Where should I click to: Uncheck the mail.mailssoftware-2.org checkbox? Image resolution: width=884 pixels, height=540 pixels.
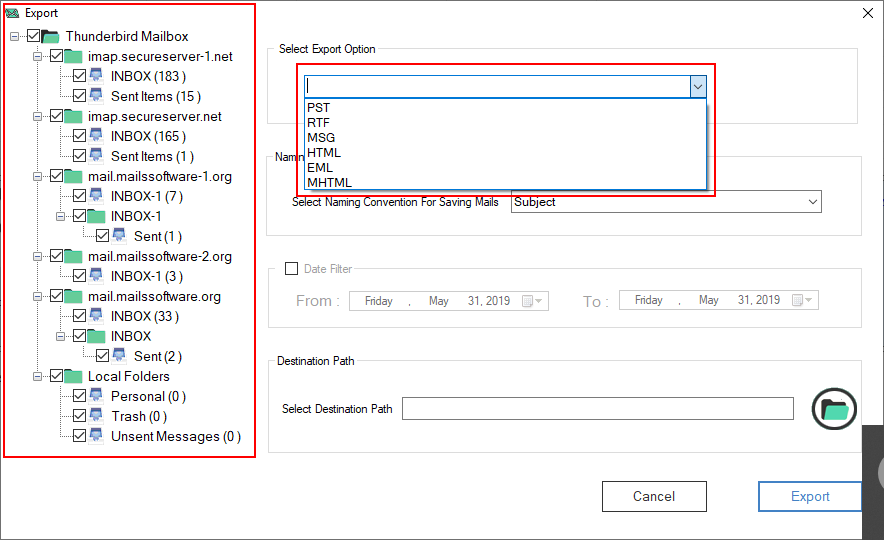[x=56, y=256]
